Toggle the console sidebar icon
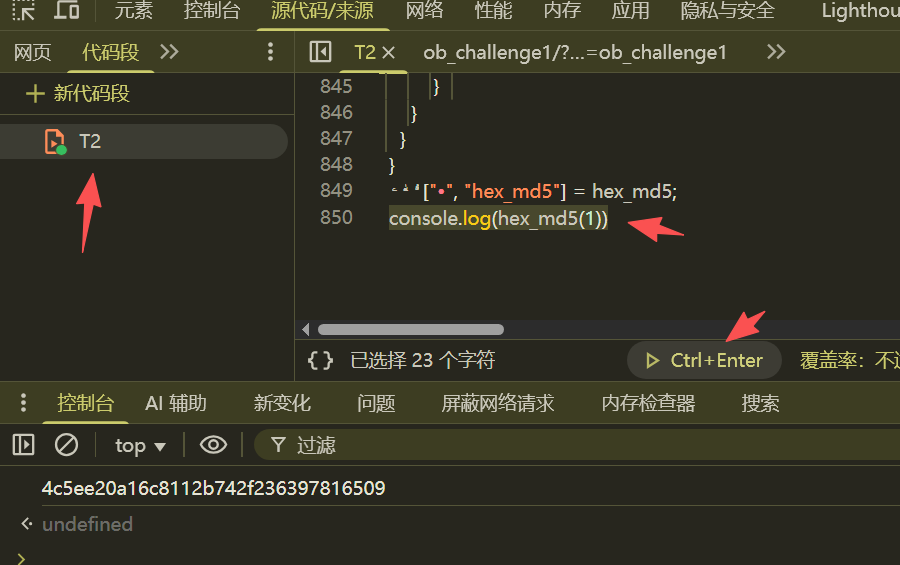The width and height of the screenshot is (900, 565). 24,445
